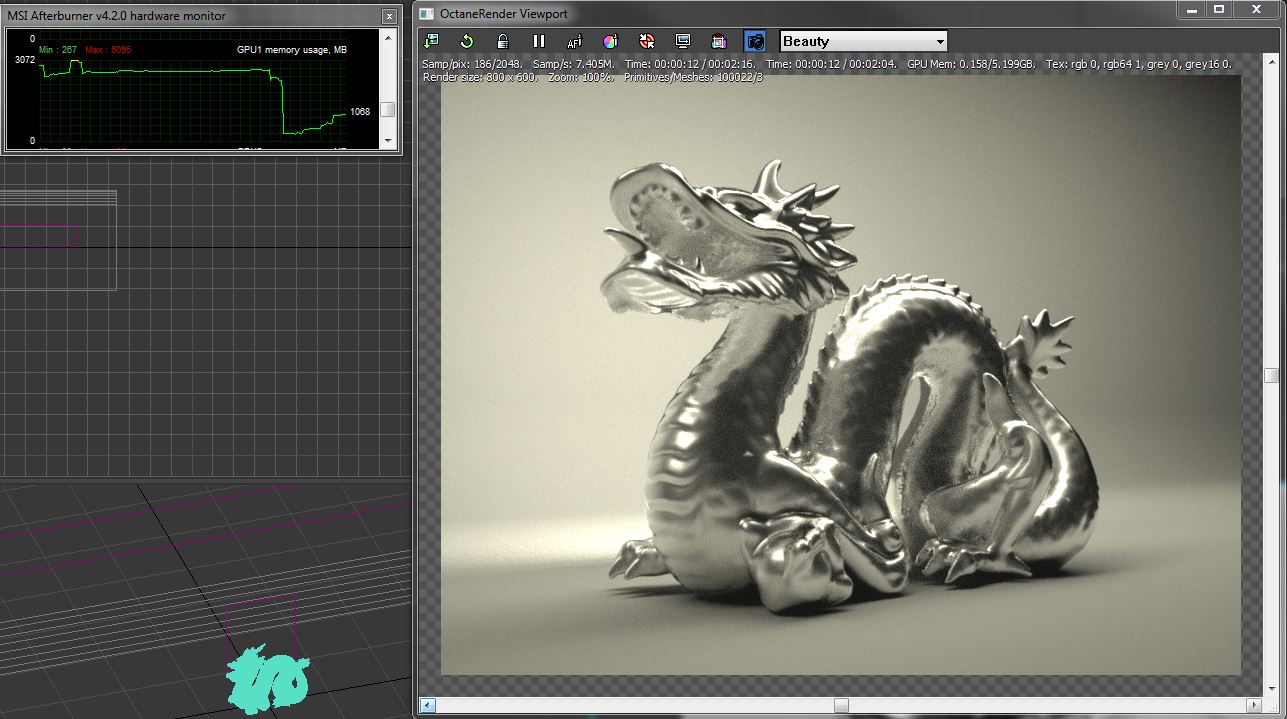
Task: Click the update scene icon in Octane toolbar
Action: [x=431, y=41]
